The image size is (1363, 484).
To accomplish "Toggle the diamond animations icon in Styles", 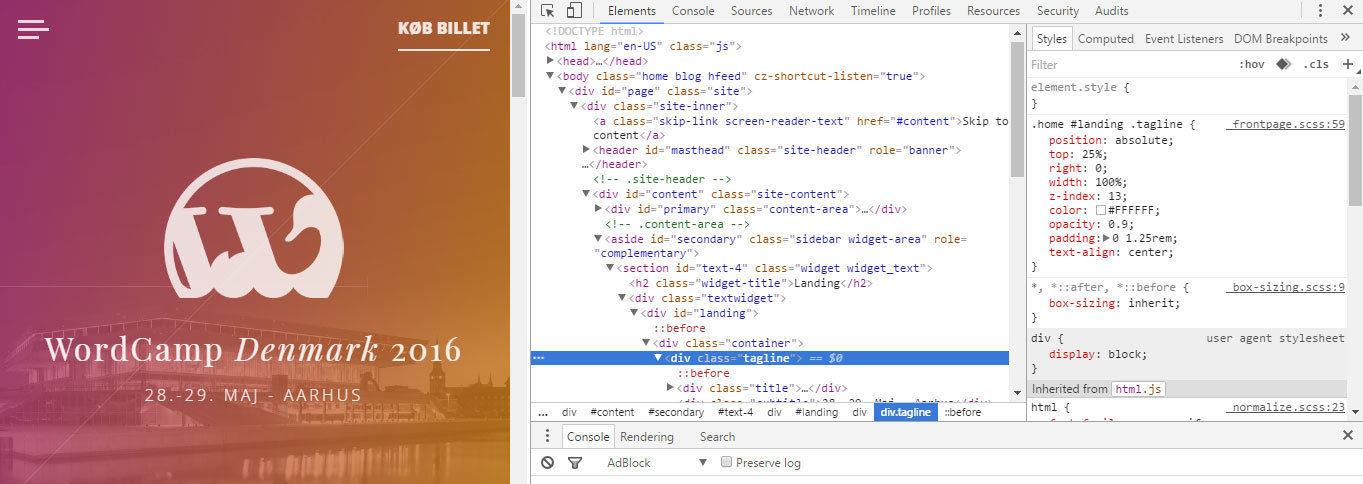I will [1283, 64].
